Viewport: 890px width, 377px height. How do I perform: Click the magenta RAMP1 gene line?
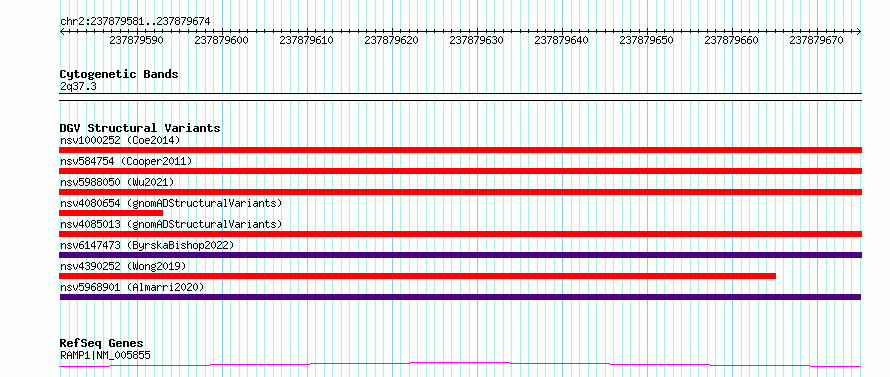click(x=460, y=365)
